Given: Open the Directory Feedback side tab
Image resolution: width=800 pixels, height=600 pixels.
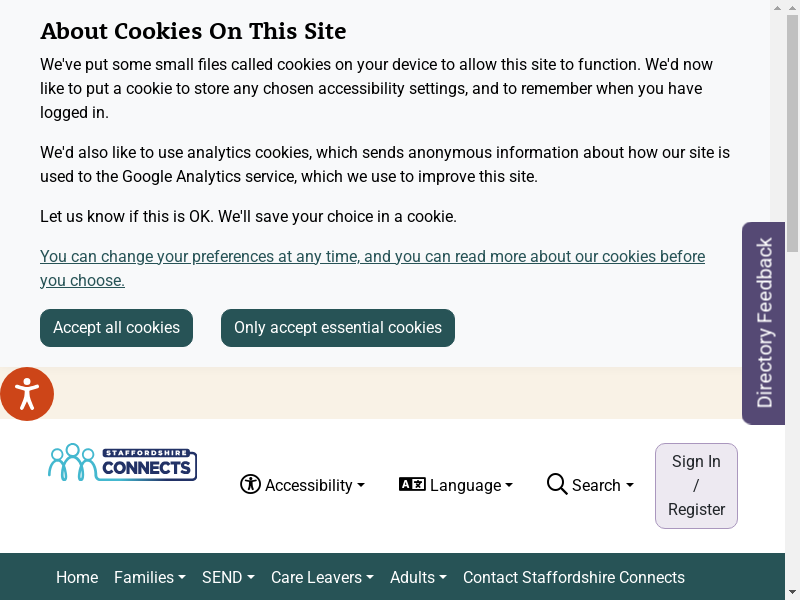Looking at the screenshot, I should [x=764, y=323].
